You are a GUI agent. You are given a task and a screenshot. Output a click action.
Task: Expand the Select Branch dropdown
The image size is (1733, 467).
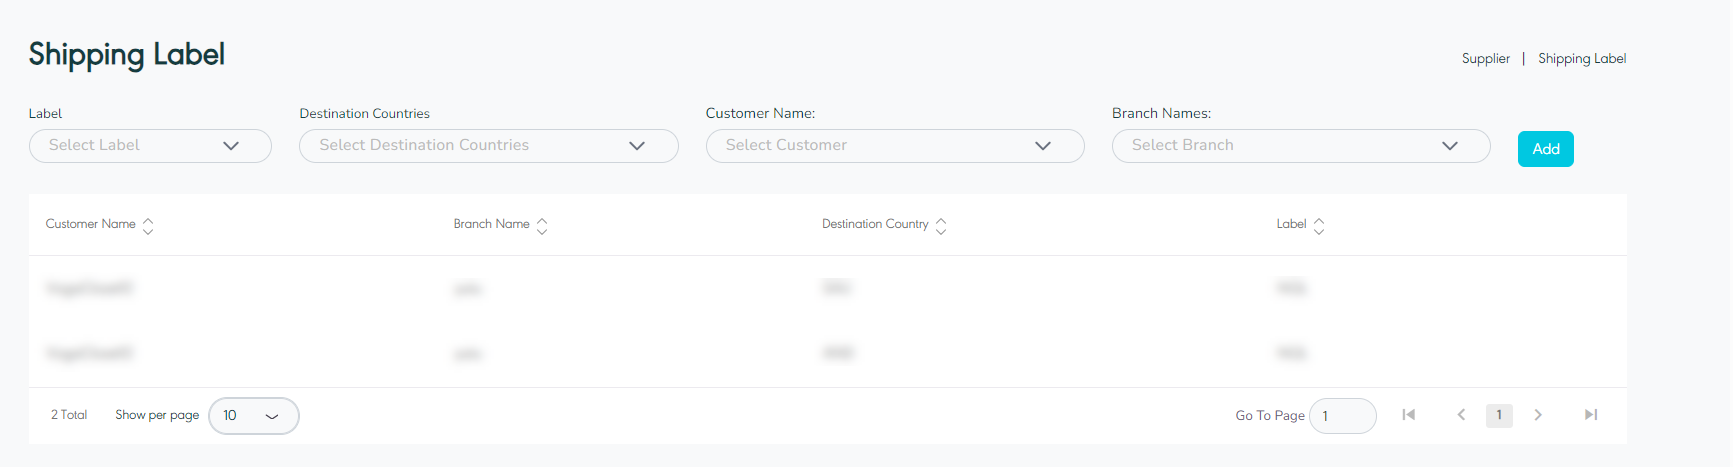1300,146
